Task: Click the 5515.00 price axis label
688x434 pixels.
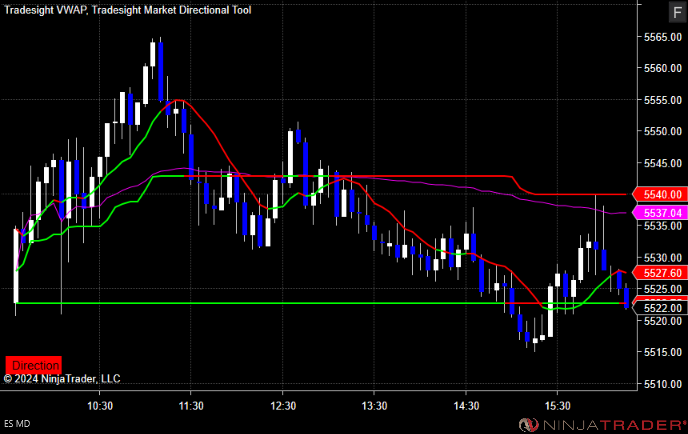Action: click(663, 352)
